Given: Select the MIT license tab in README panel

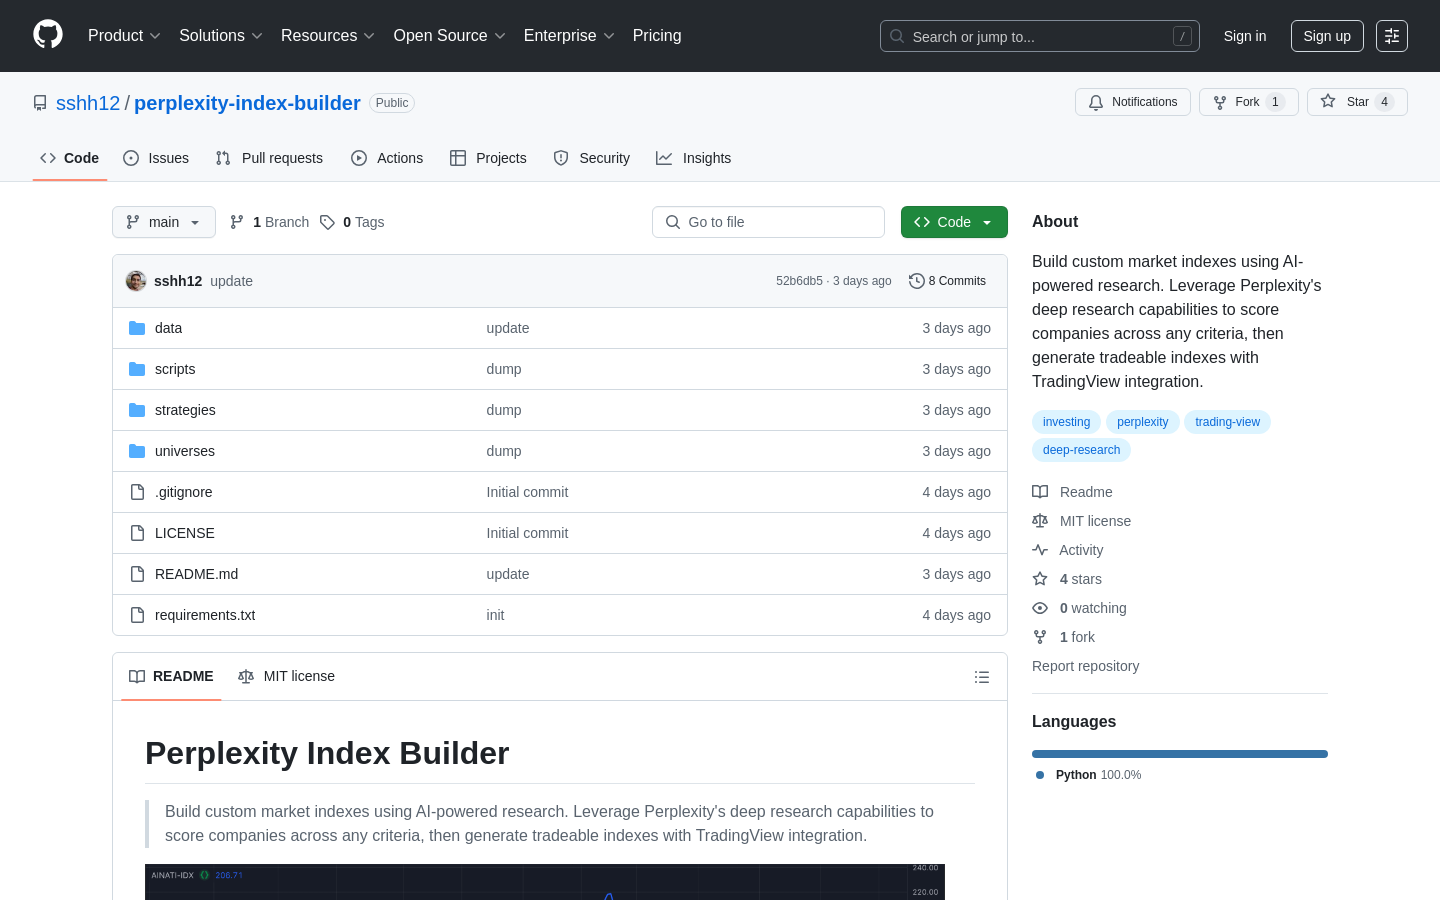Looking at the screenshot, I should coord(286,677).
